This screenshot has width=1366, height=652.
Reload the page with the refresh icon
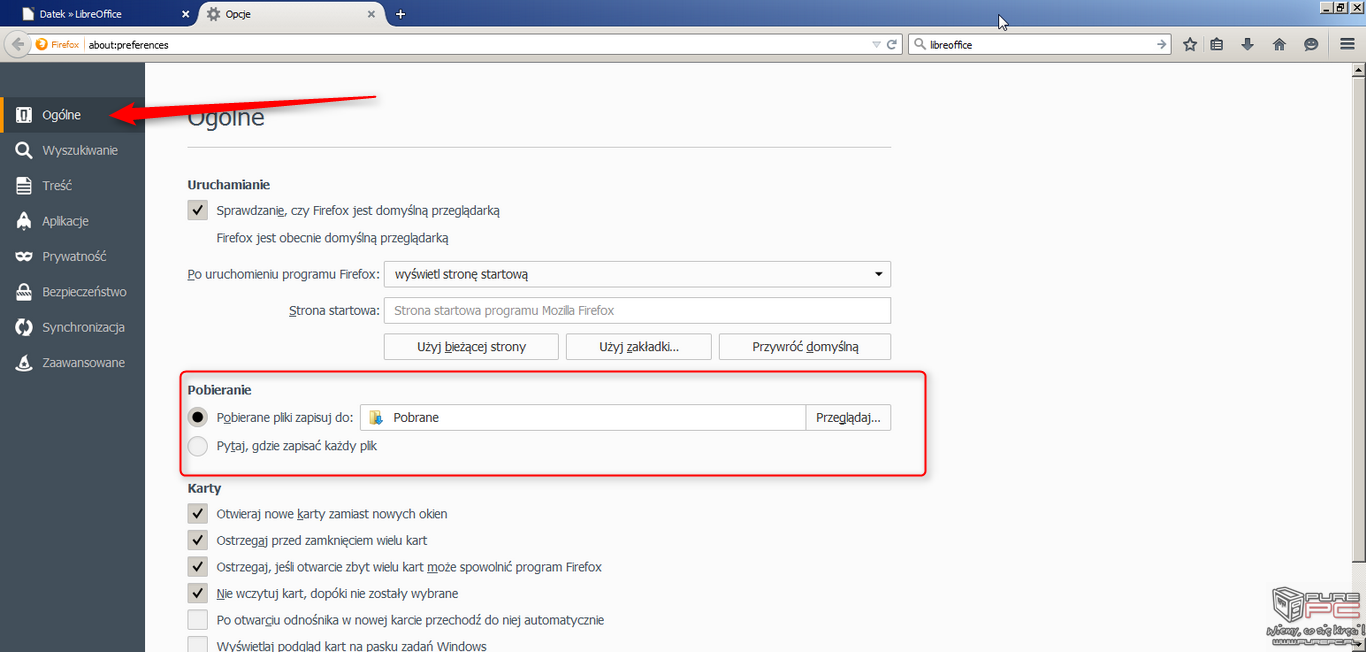point(893,45)
